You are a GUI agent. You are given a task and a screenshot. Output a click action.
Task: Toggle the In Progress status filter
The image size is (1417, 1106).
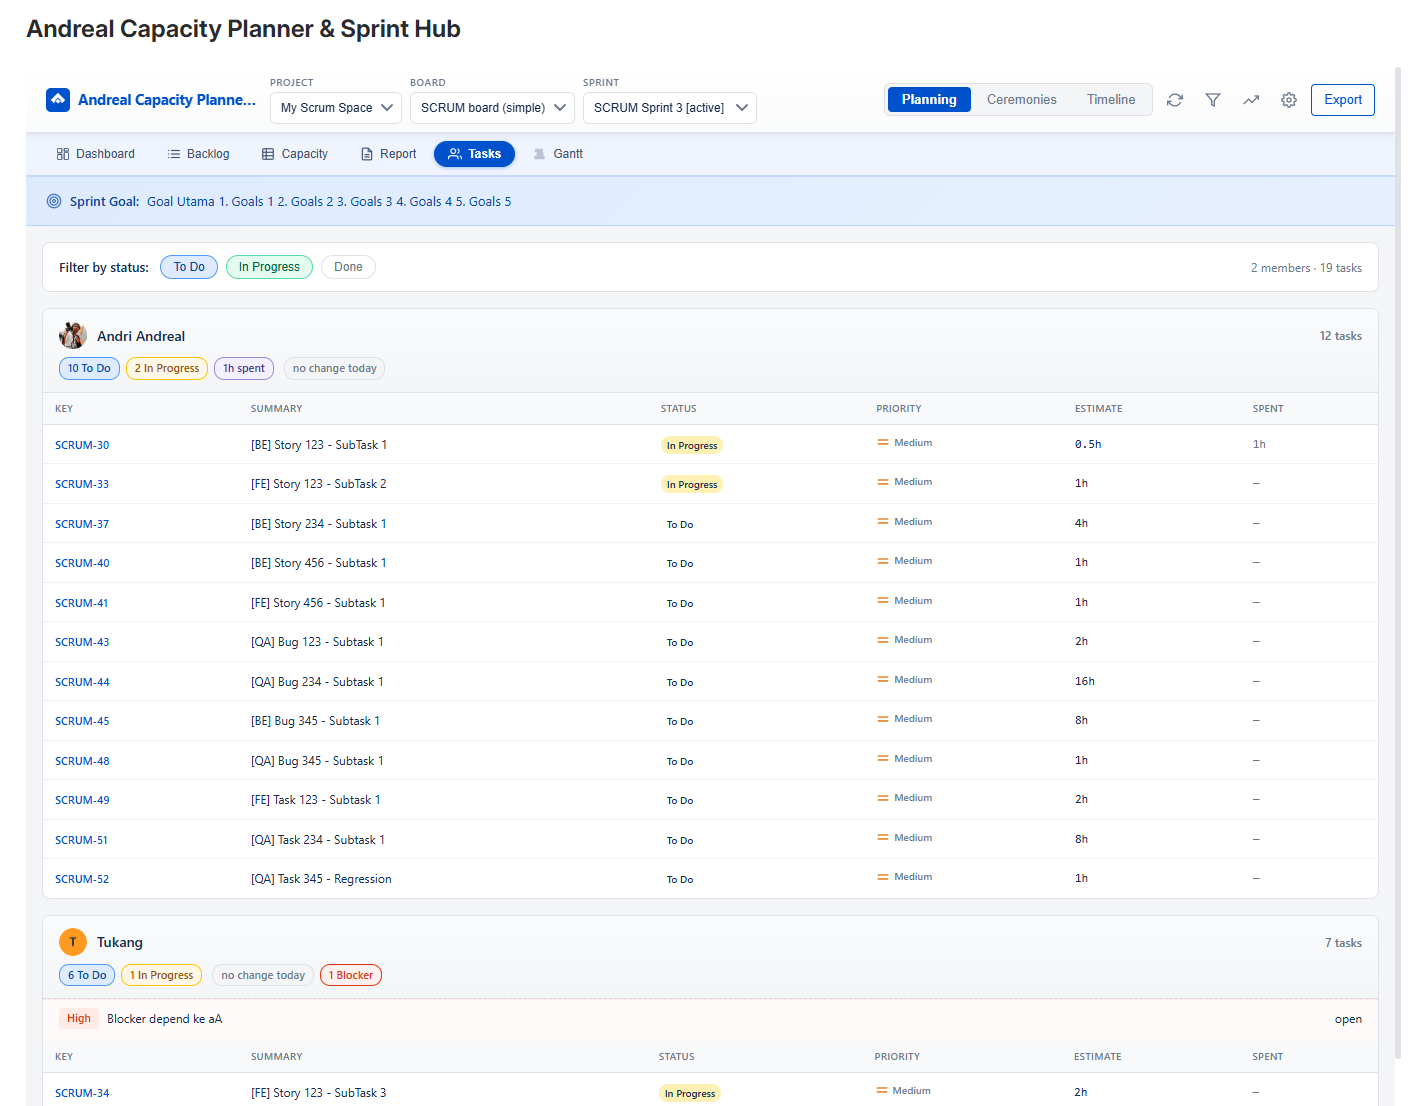[268, 267]
